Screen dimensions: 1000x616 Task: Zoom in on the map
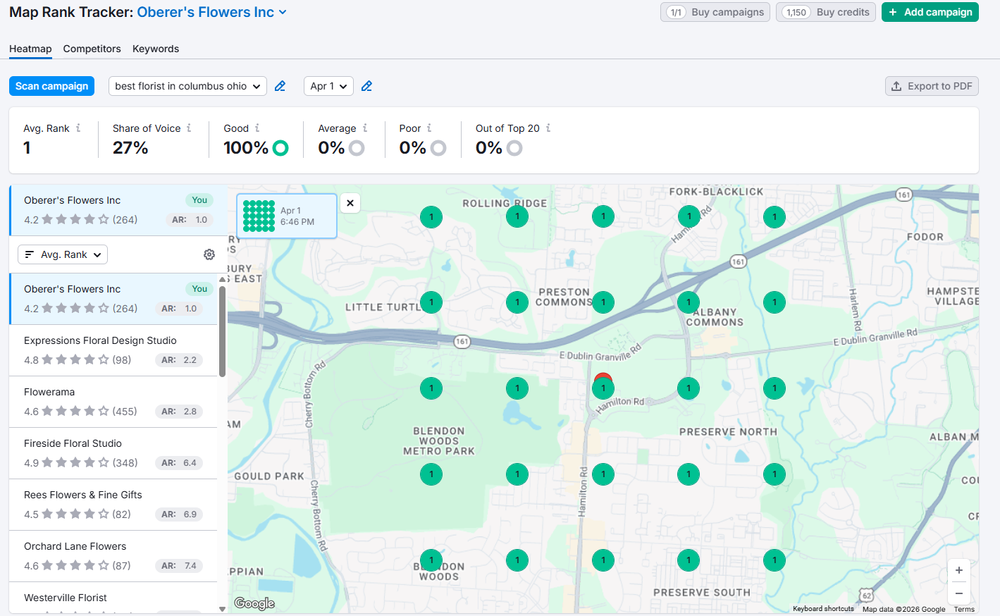pyautogui.click(x=958, y=570)
